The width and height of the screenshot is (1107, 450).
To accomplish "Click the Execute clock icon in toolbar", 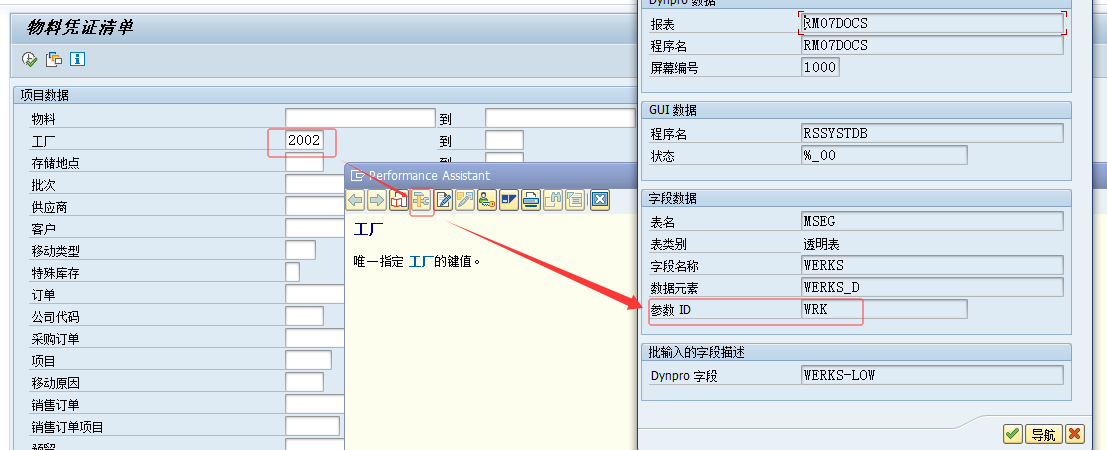I will point(29,59).
